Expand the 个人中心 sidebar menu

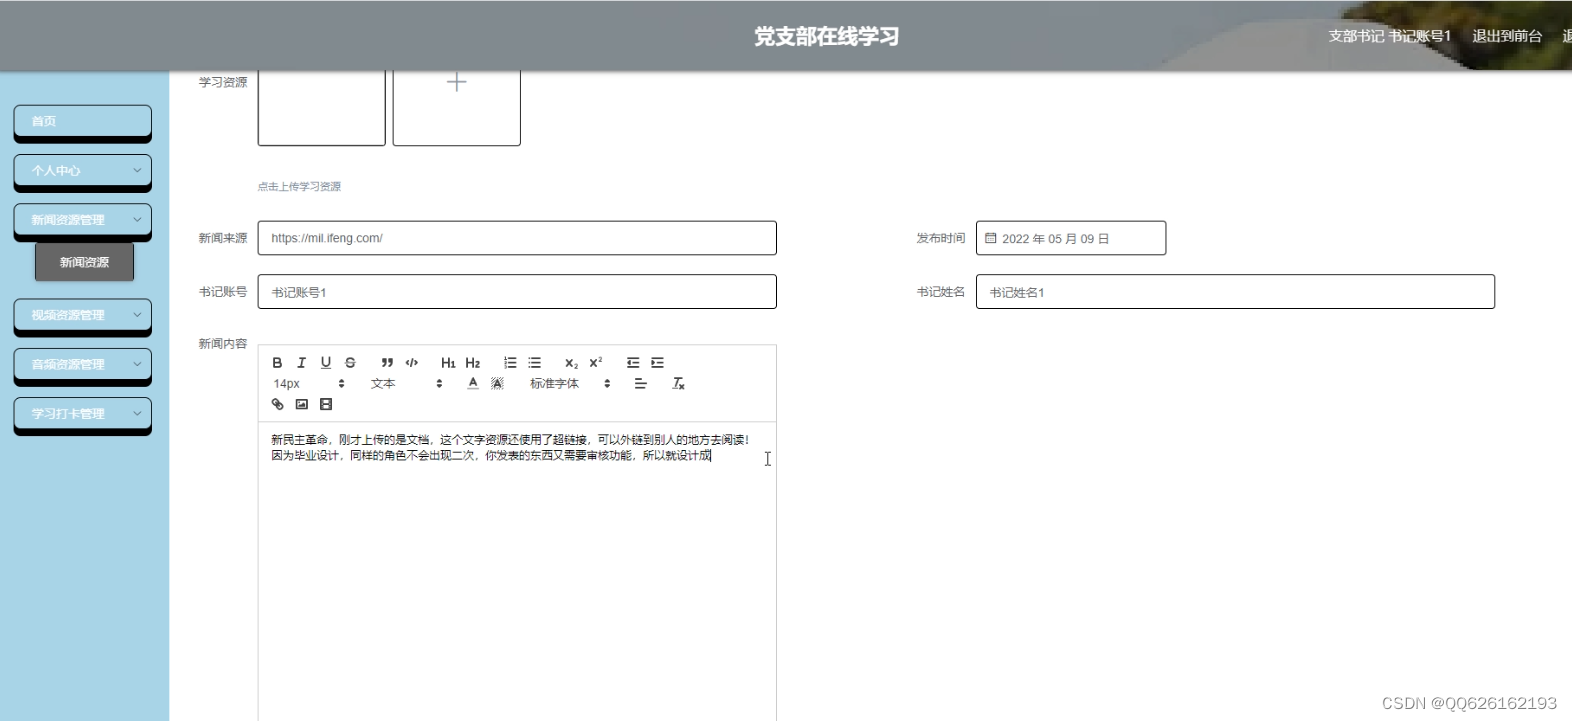pyautogui.click(x=83, y=170)
